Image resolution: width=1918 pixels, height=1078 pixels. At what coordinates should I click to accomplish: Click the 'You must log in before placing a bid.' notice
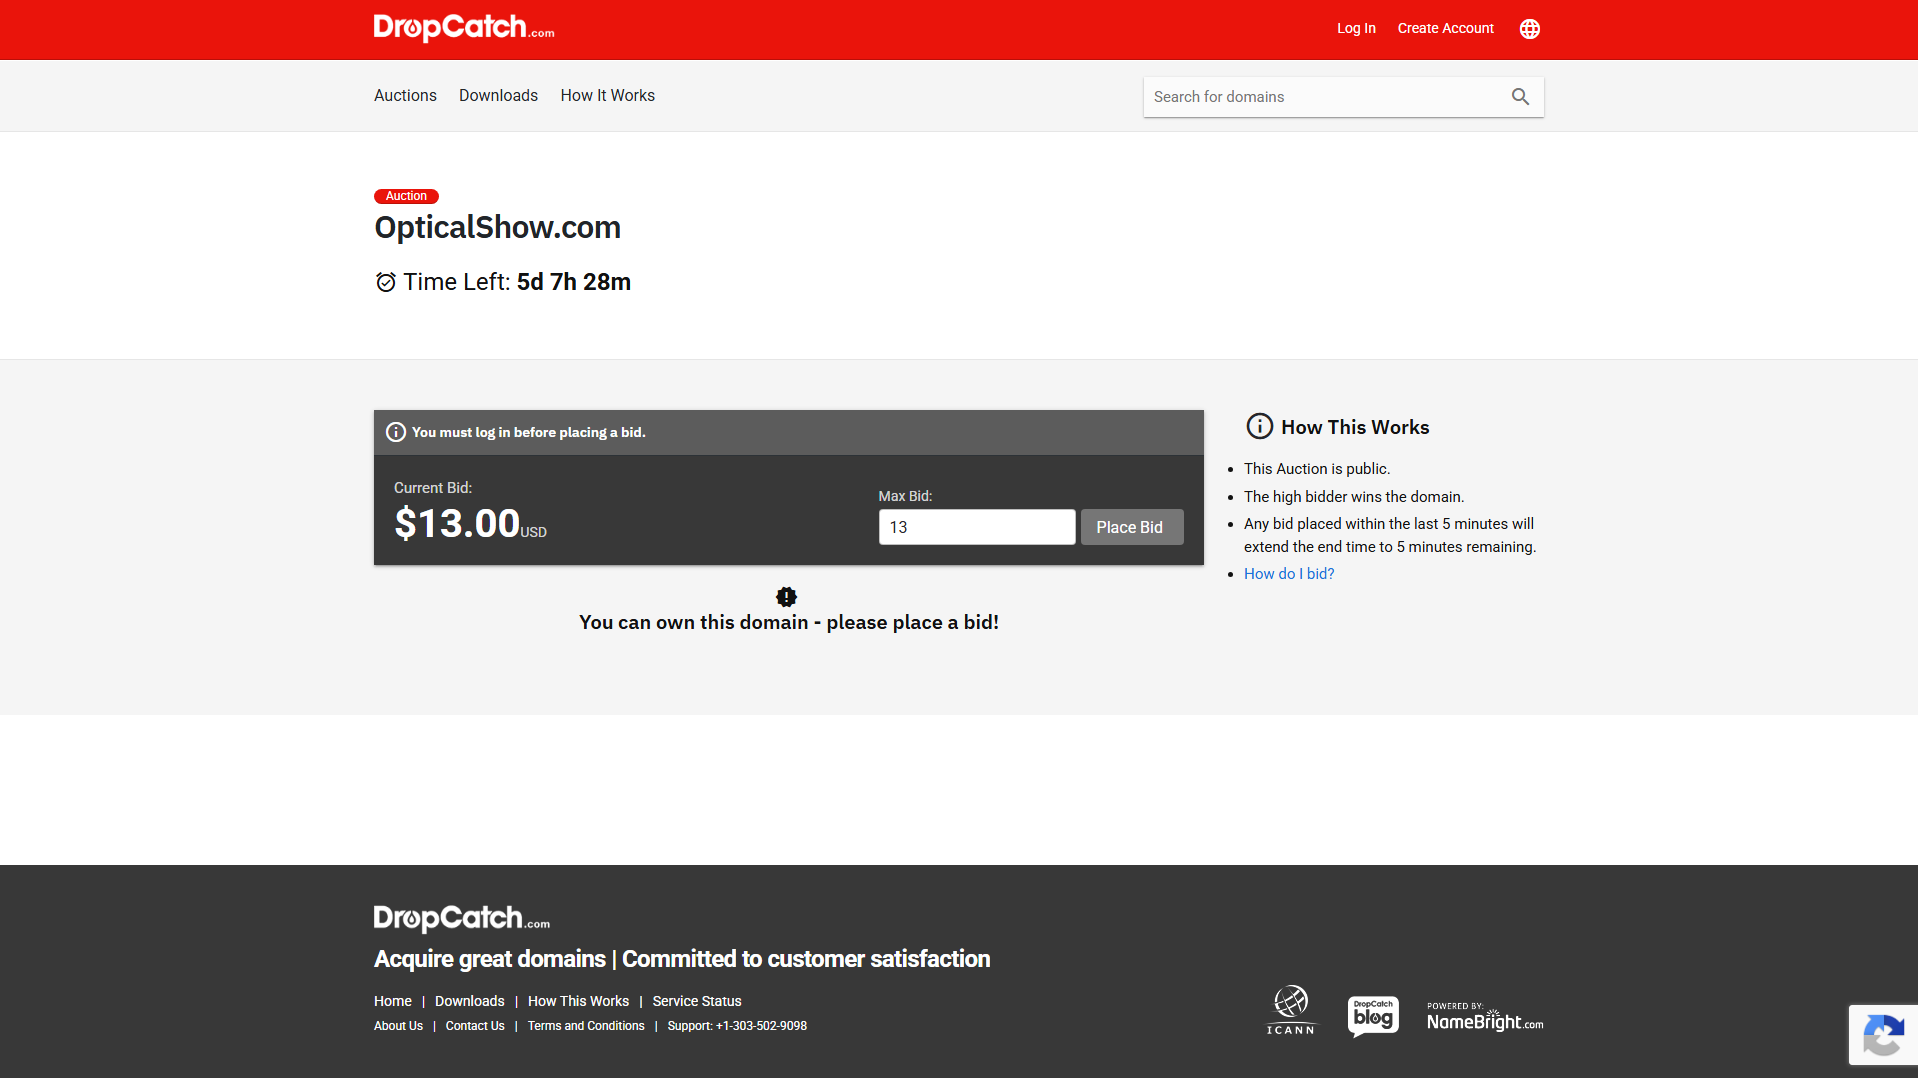pyautogui.click(x=529, y=432)
